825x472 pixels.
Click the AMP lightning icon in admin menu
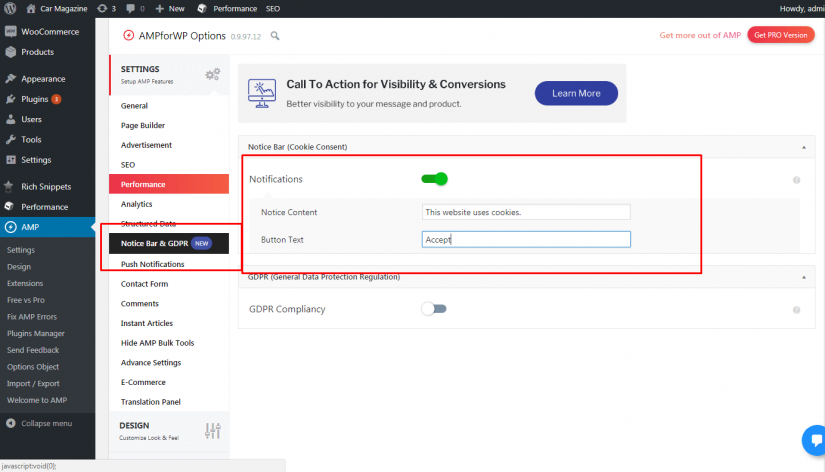(11, 227)
